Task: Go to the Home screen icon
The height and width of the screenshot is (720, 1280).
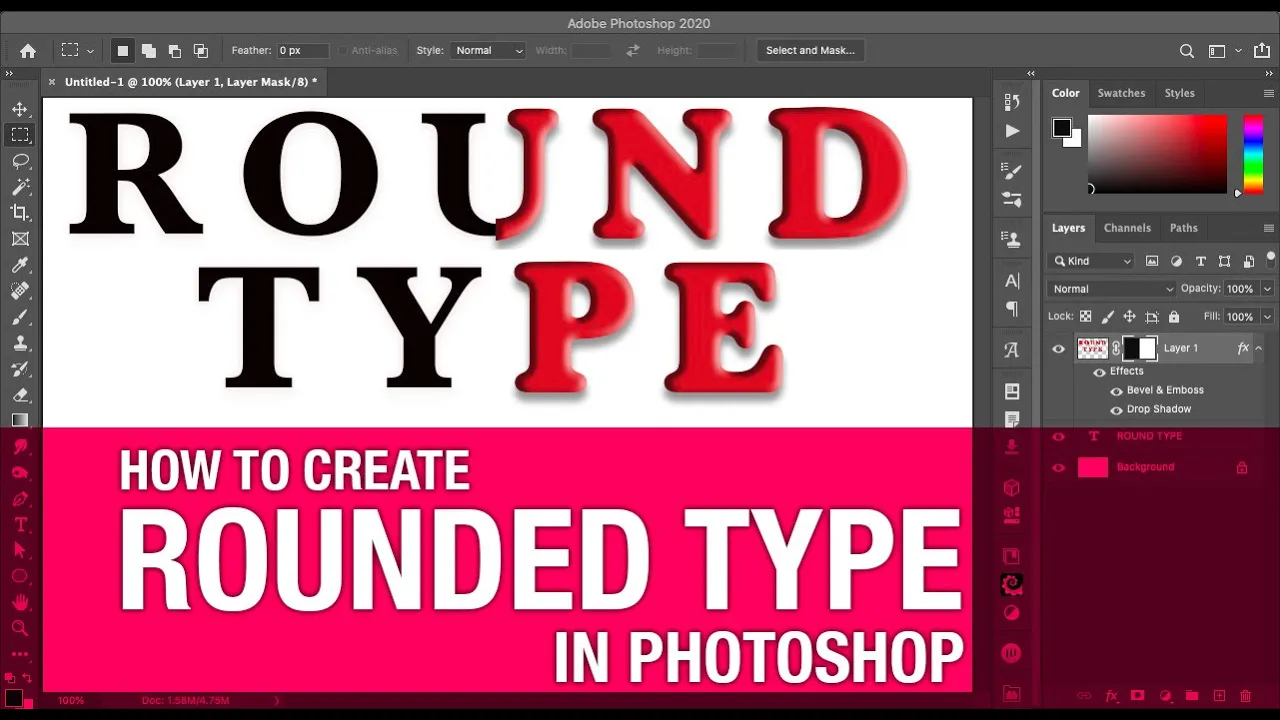Action: 28,51
